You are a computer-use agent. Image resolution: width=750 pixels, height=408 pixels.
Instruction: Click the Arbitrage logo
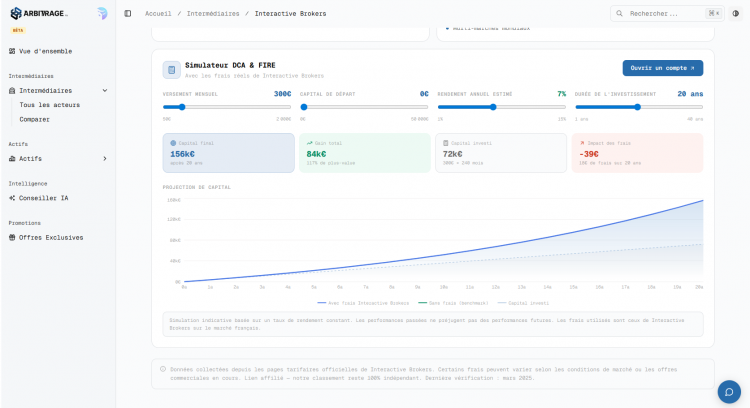tap(39, 13)
